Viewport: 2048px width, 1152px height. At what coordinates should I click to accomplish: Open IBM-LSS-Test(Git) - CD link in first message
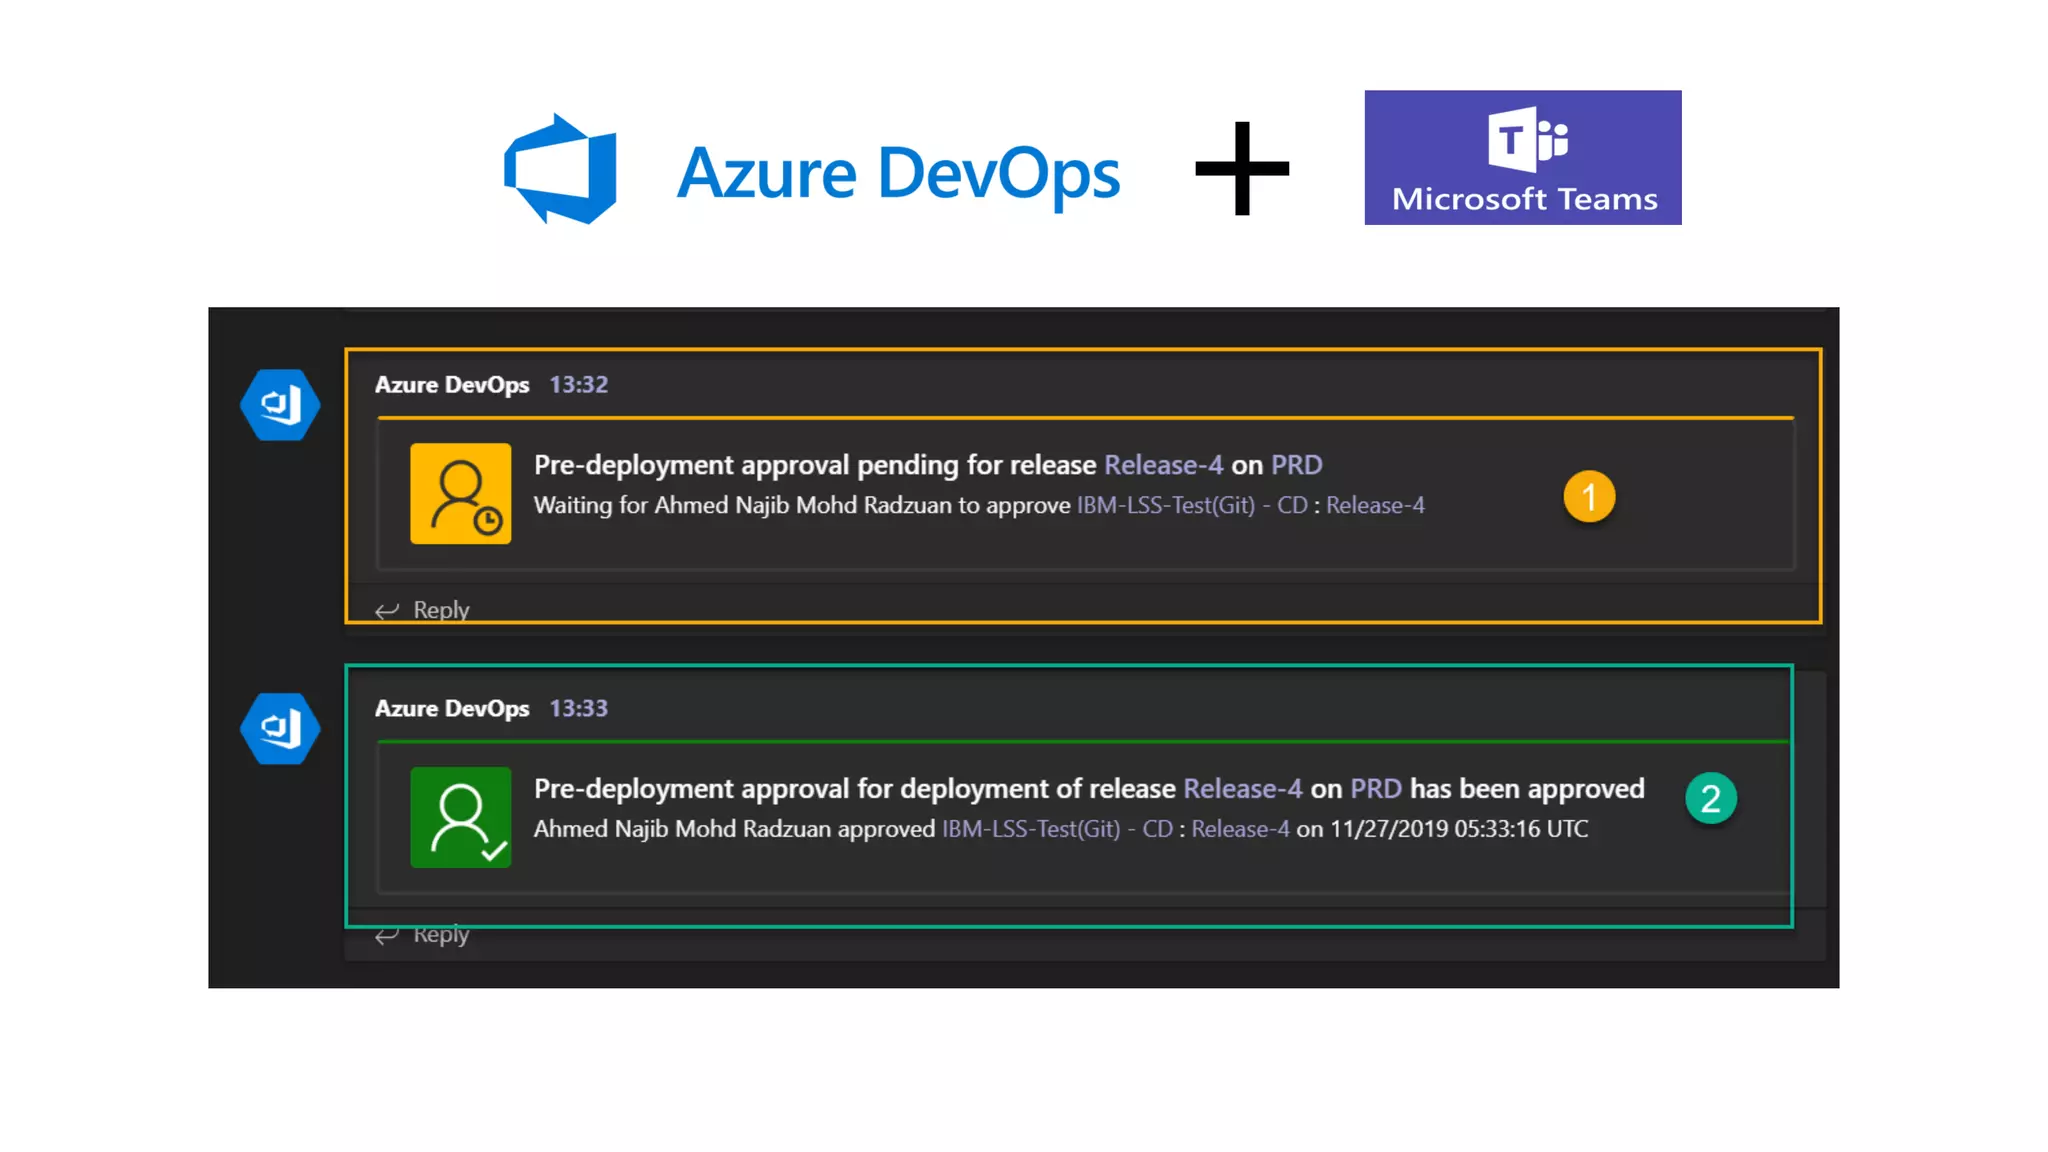click(1191, 505)
